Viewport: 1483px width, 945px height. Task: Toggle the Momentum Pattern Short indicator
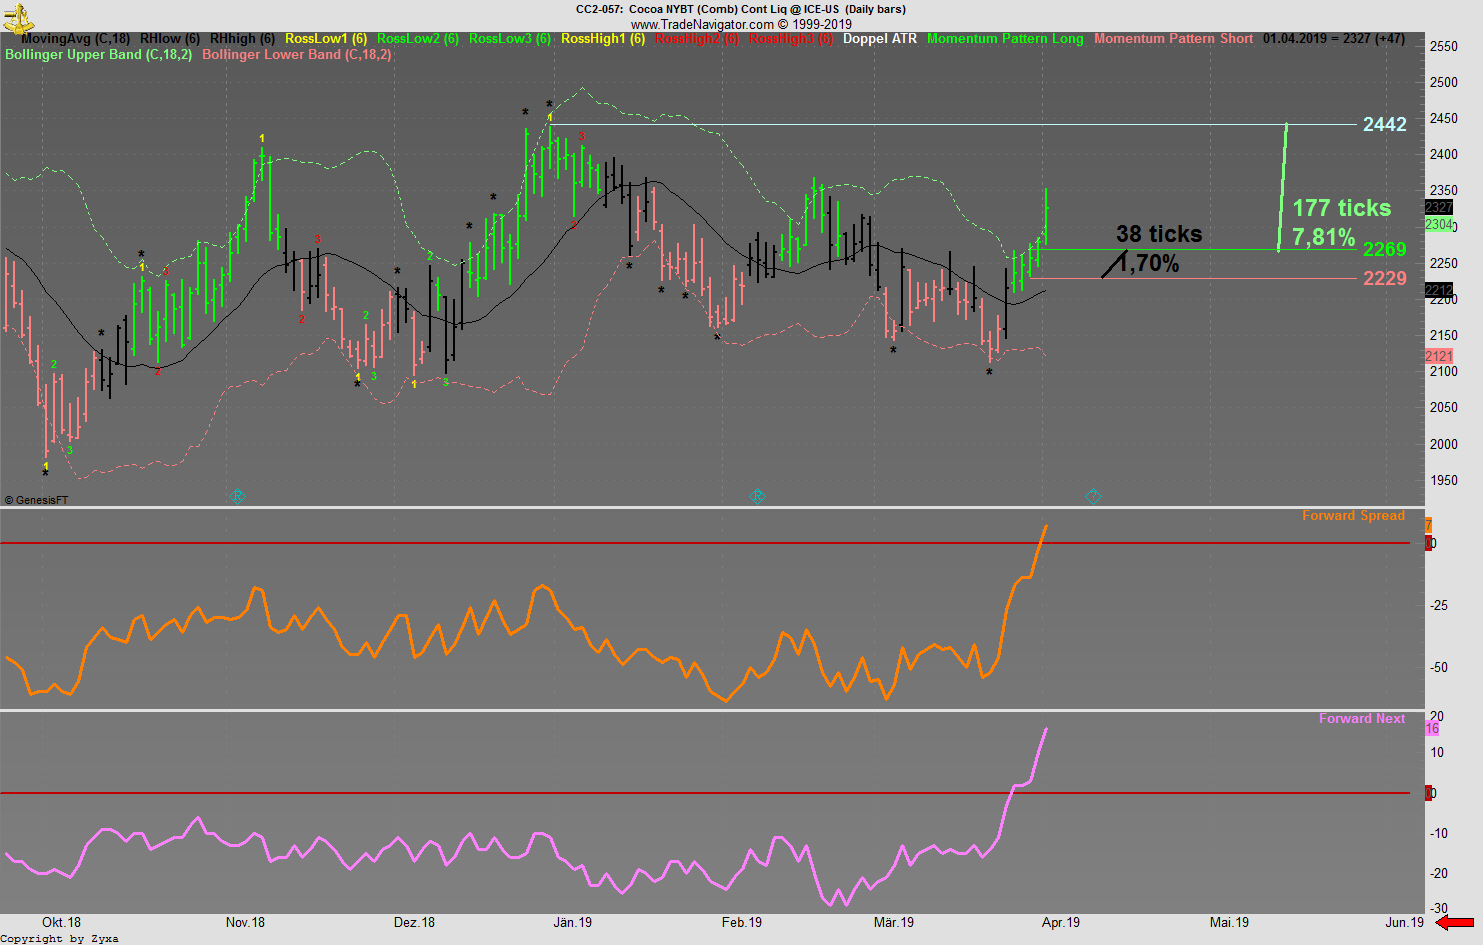tap(1174, 39)
